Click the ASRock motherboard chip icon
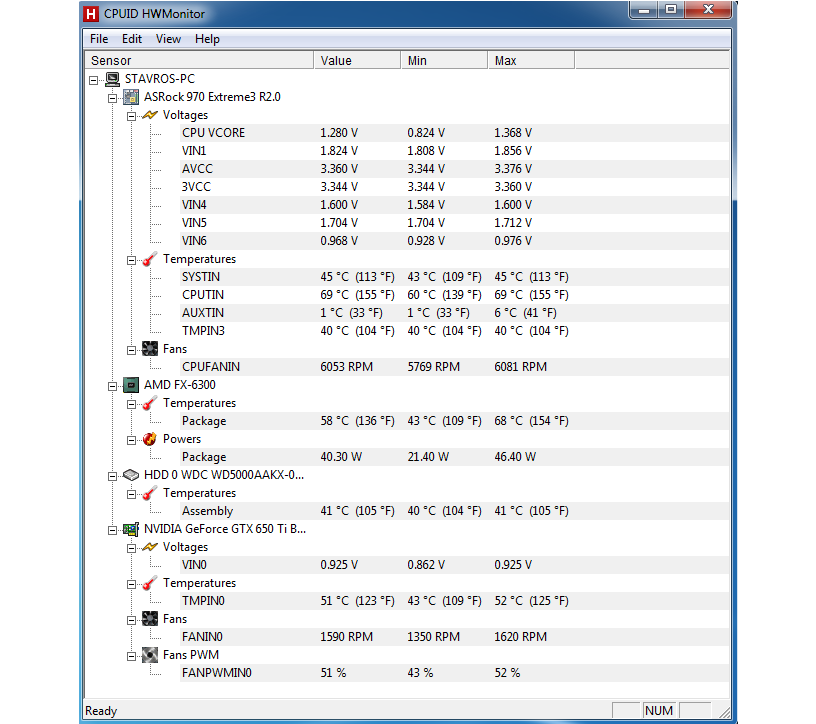Image resolution: width=816 pixels, height=724 pixels. (131, 97)
